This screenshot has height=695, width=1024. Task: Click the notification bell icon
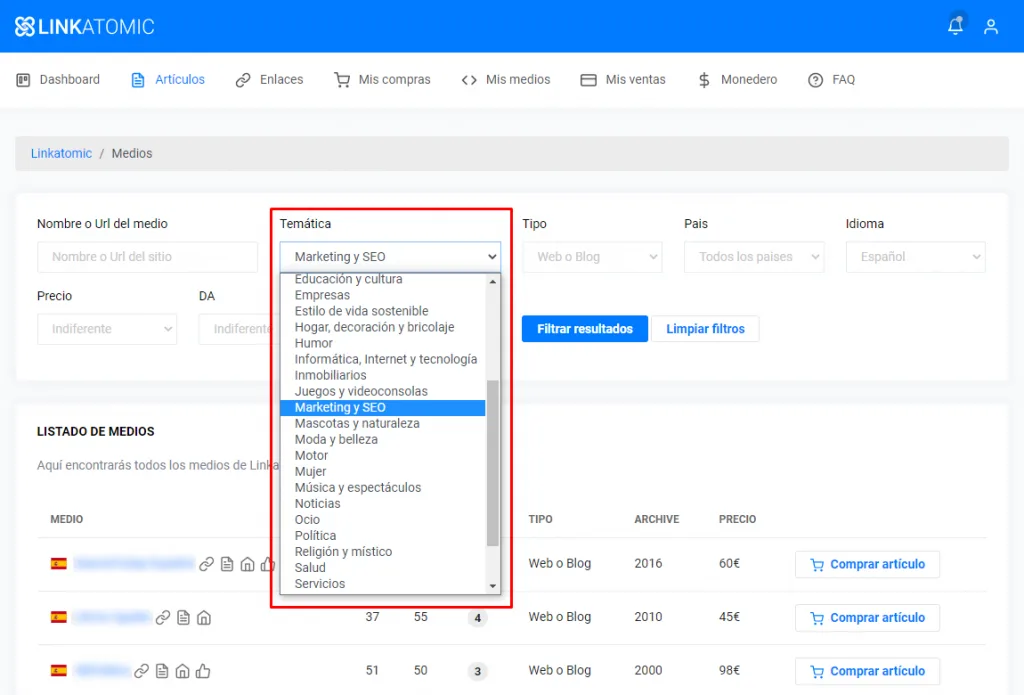[956, 27]
